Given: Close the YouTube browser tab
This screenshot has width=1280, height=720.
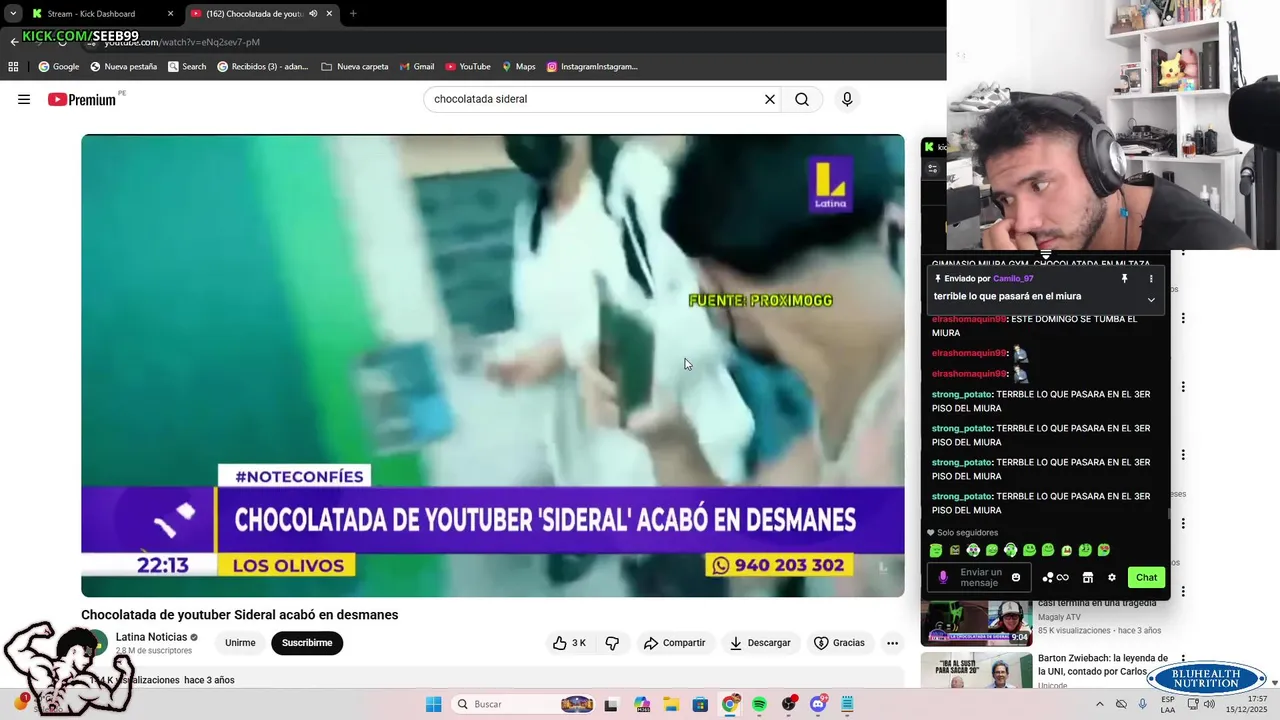Looking at the screenshot, I should (x=329, y=14).
